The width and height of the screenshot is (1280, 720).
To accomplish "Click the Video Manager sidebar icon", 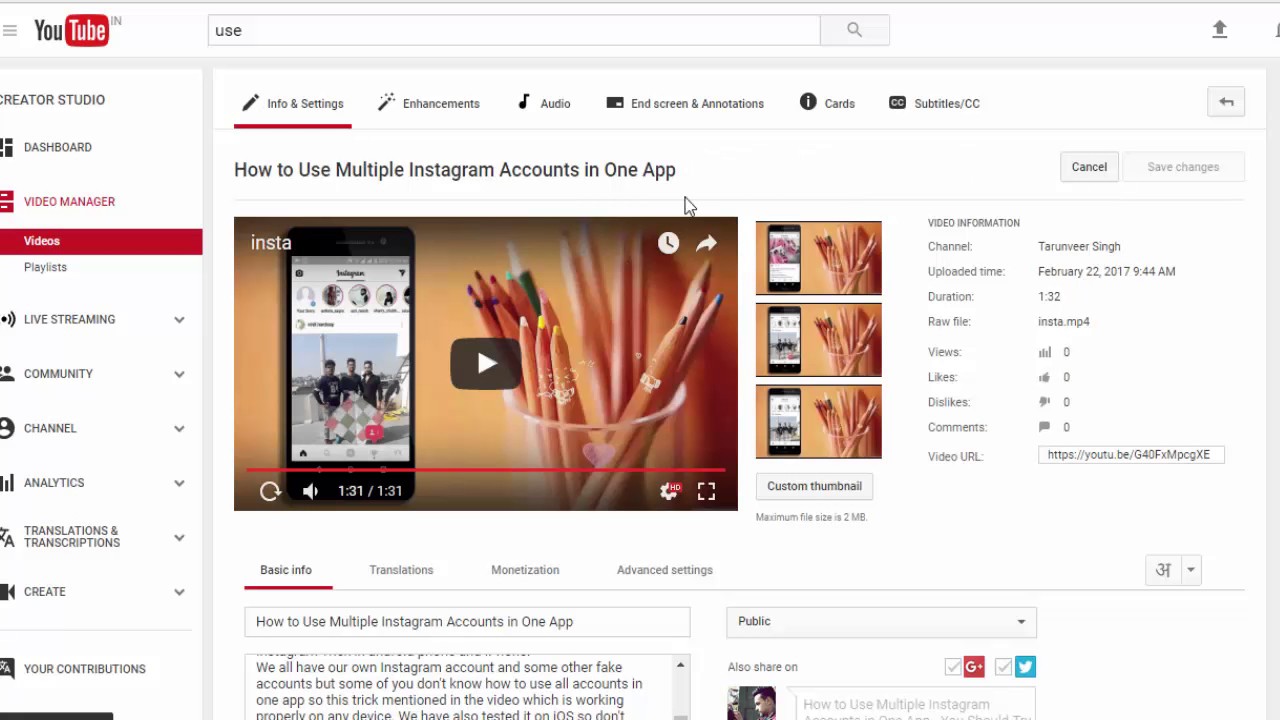I will click(7, 201).
